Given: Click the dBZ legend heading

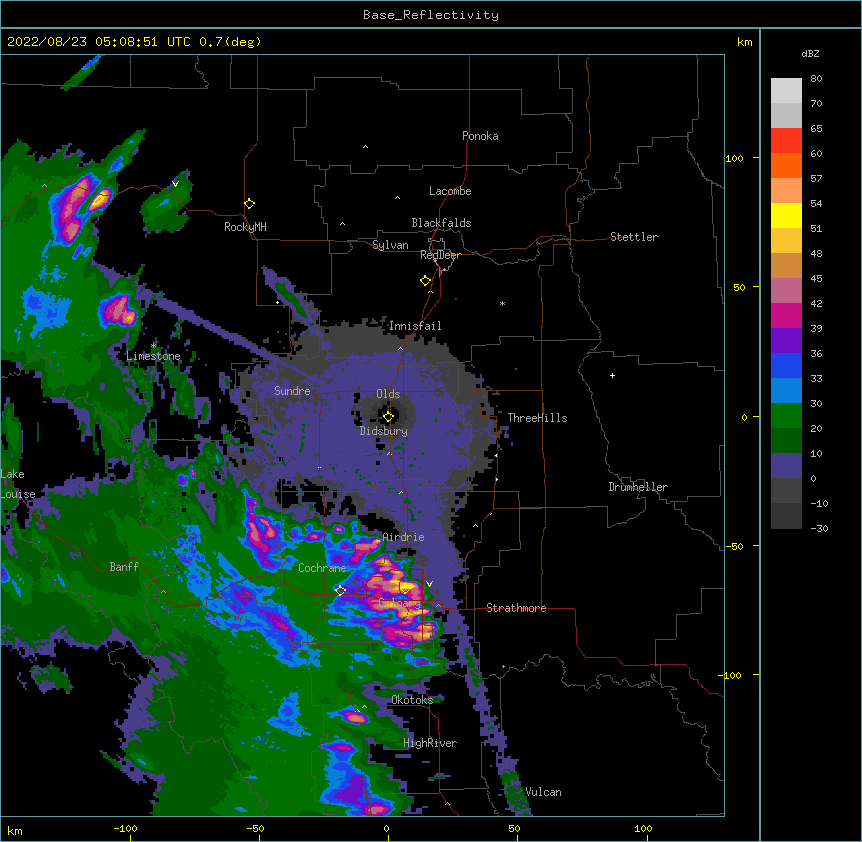Looking at the screenshot, I should [810, 54].
